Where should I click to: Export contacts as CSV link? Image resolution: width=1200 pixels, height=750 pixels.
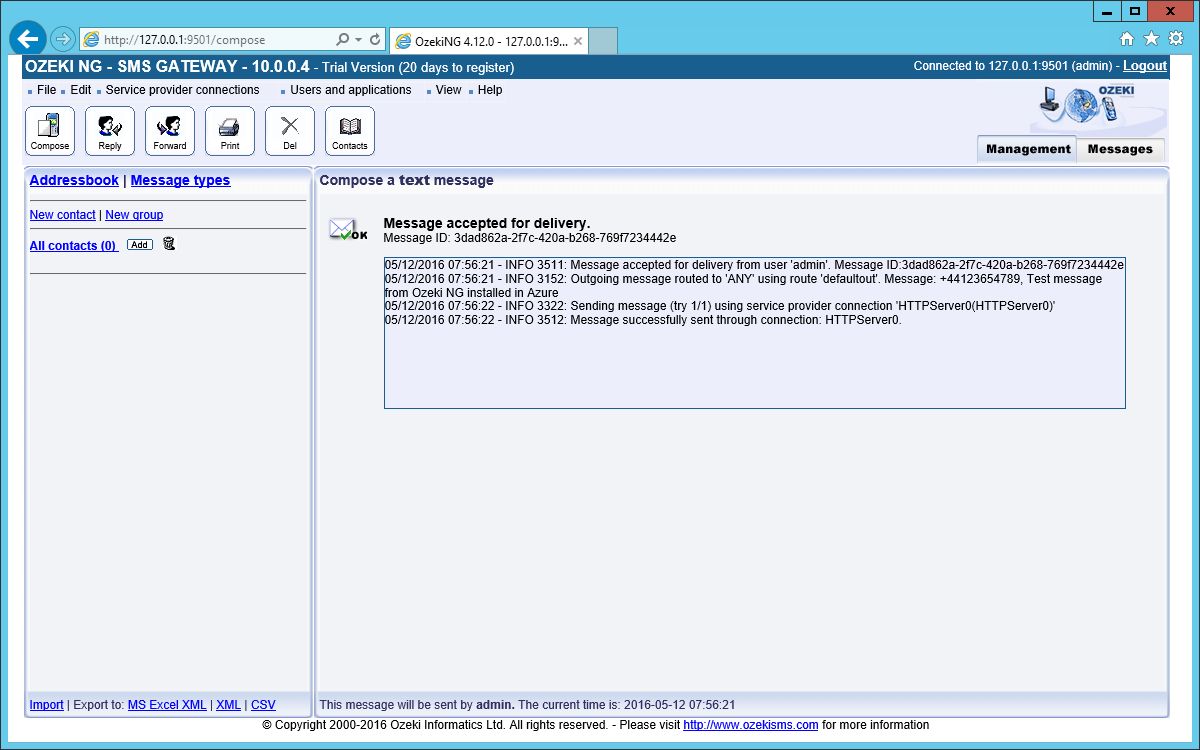coord(263,705)
